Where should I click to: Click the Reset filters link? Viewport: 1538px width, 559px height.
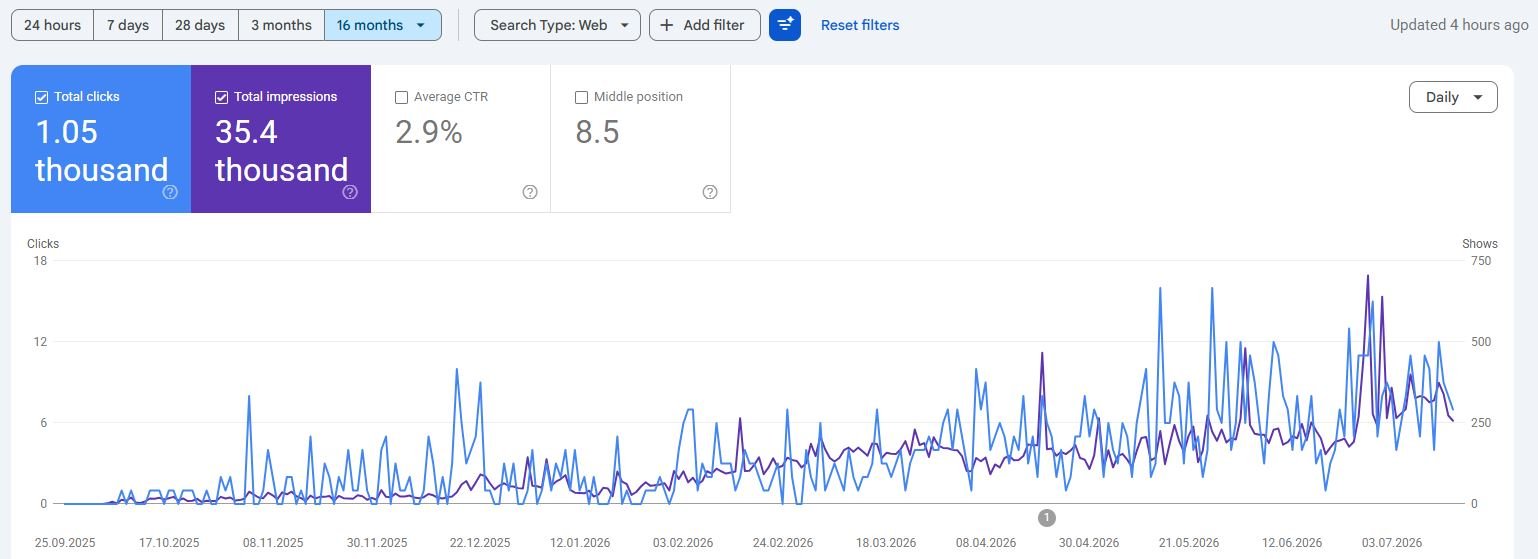[860, 25]
